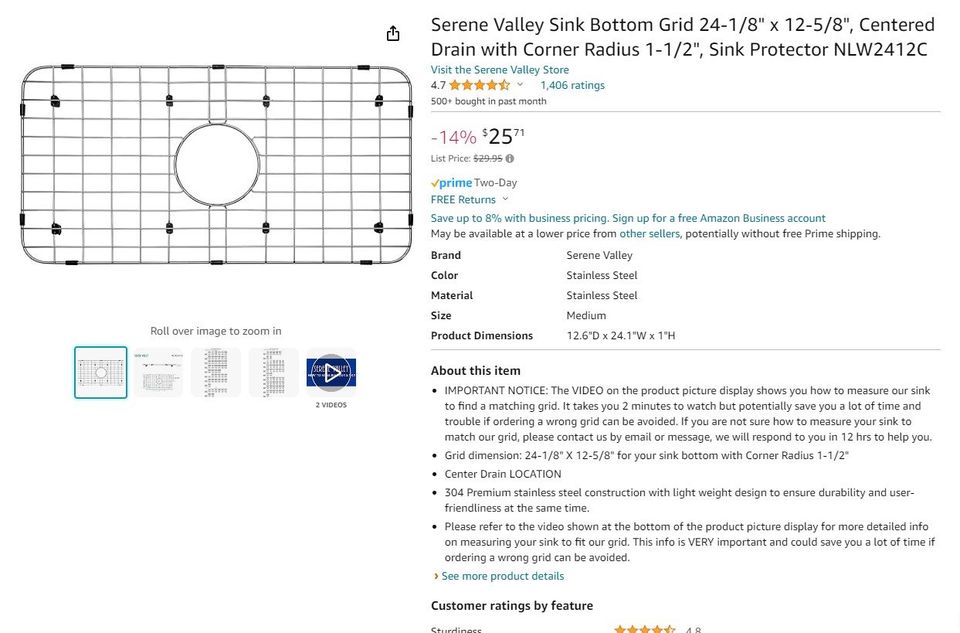960x633 pixels.
Task: Check availability from other sellers
Action: click(652, 233)
